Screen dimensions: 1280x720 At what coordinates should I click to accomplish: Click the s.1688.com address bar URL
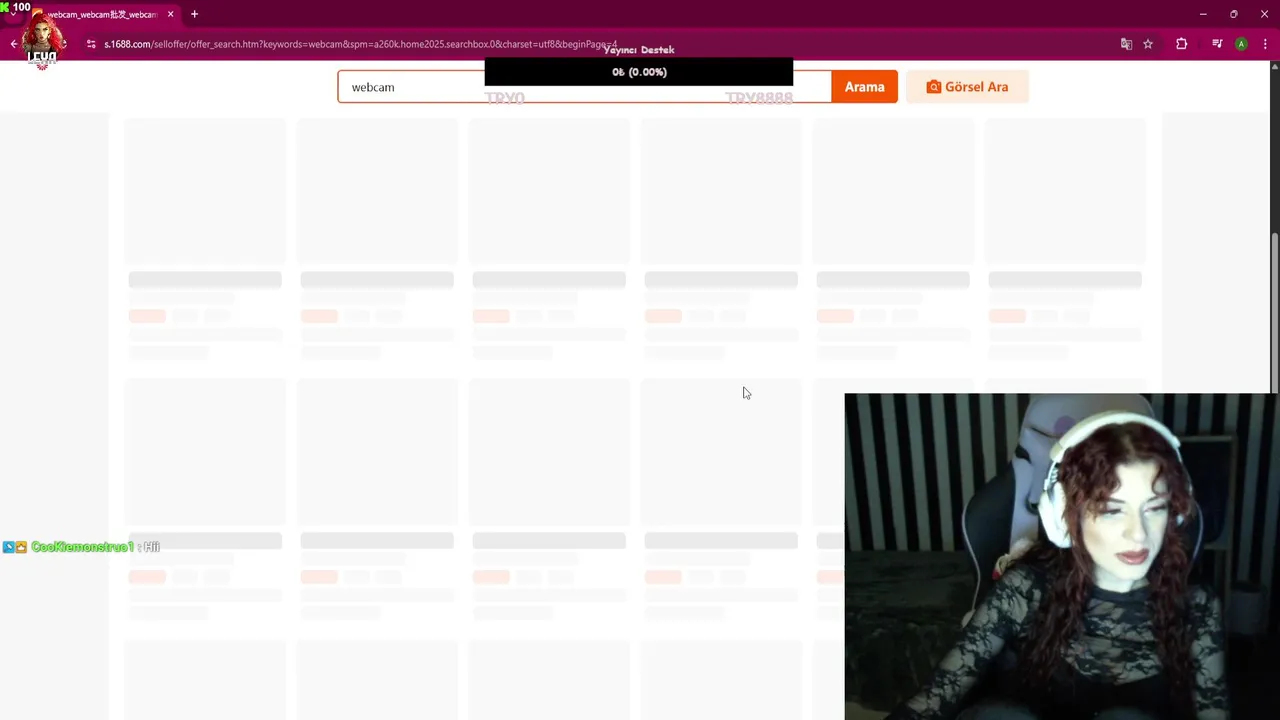[360, 44]
